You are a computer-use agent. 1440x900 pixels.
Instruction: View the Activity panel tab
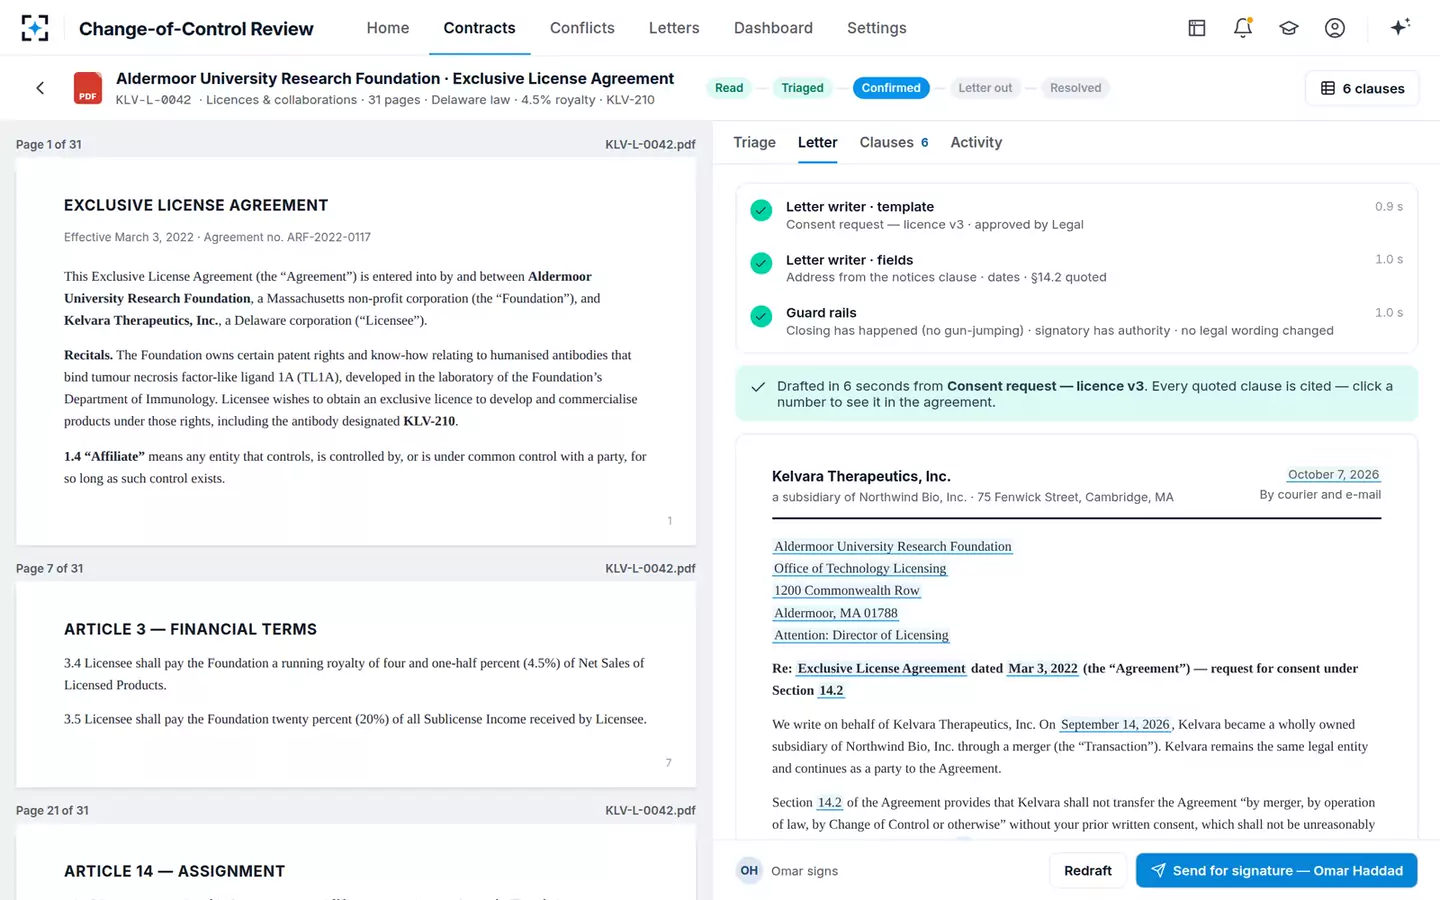click(x=976, y=143)
